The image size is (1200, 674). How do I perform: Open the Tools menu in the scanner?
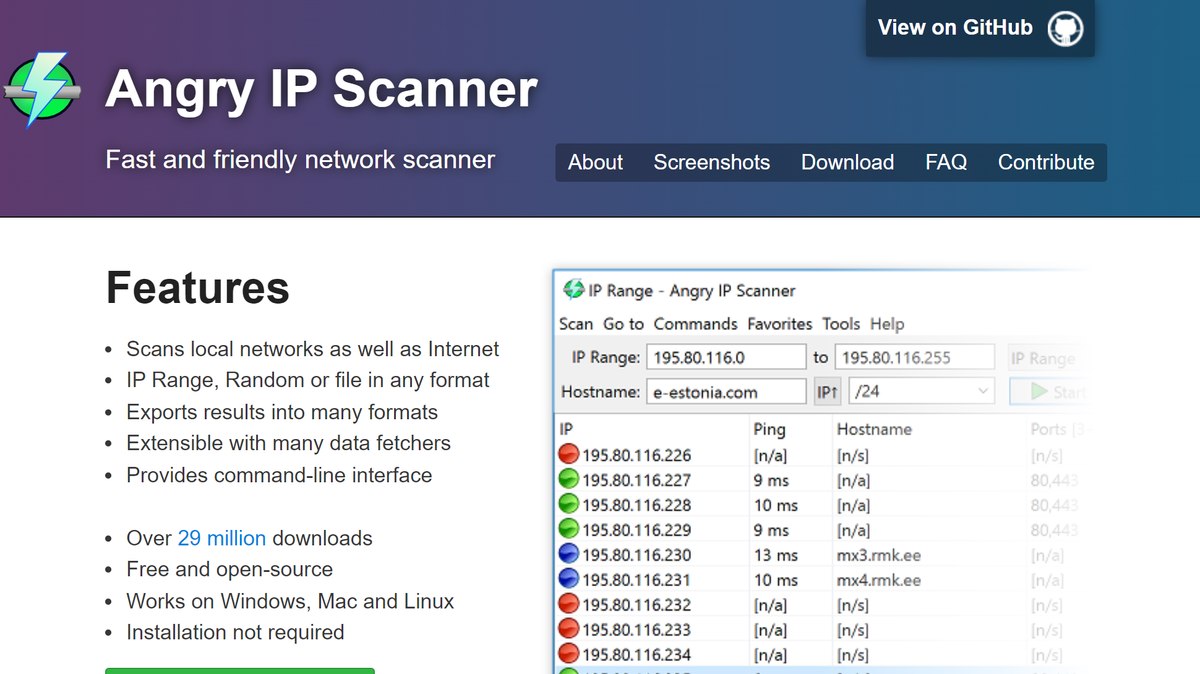coord(841,323)
